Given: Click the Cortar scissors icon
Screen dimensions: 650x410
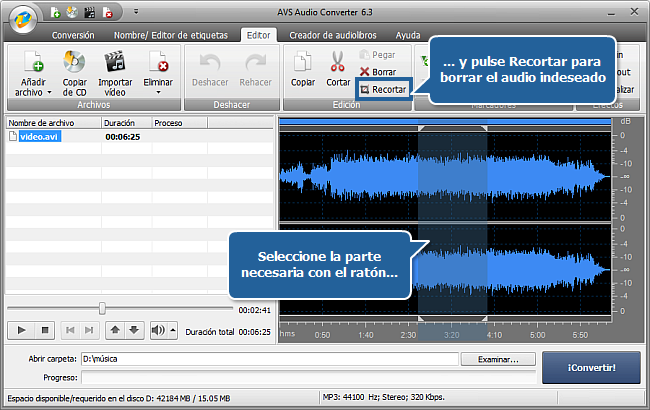Looking at the screenshot, I should (x=337, y=62).
